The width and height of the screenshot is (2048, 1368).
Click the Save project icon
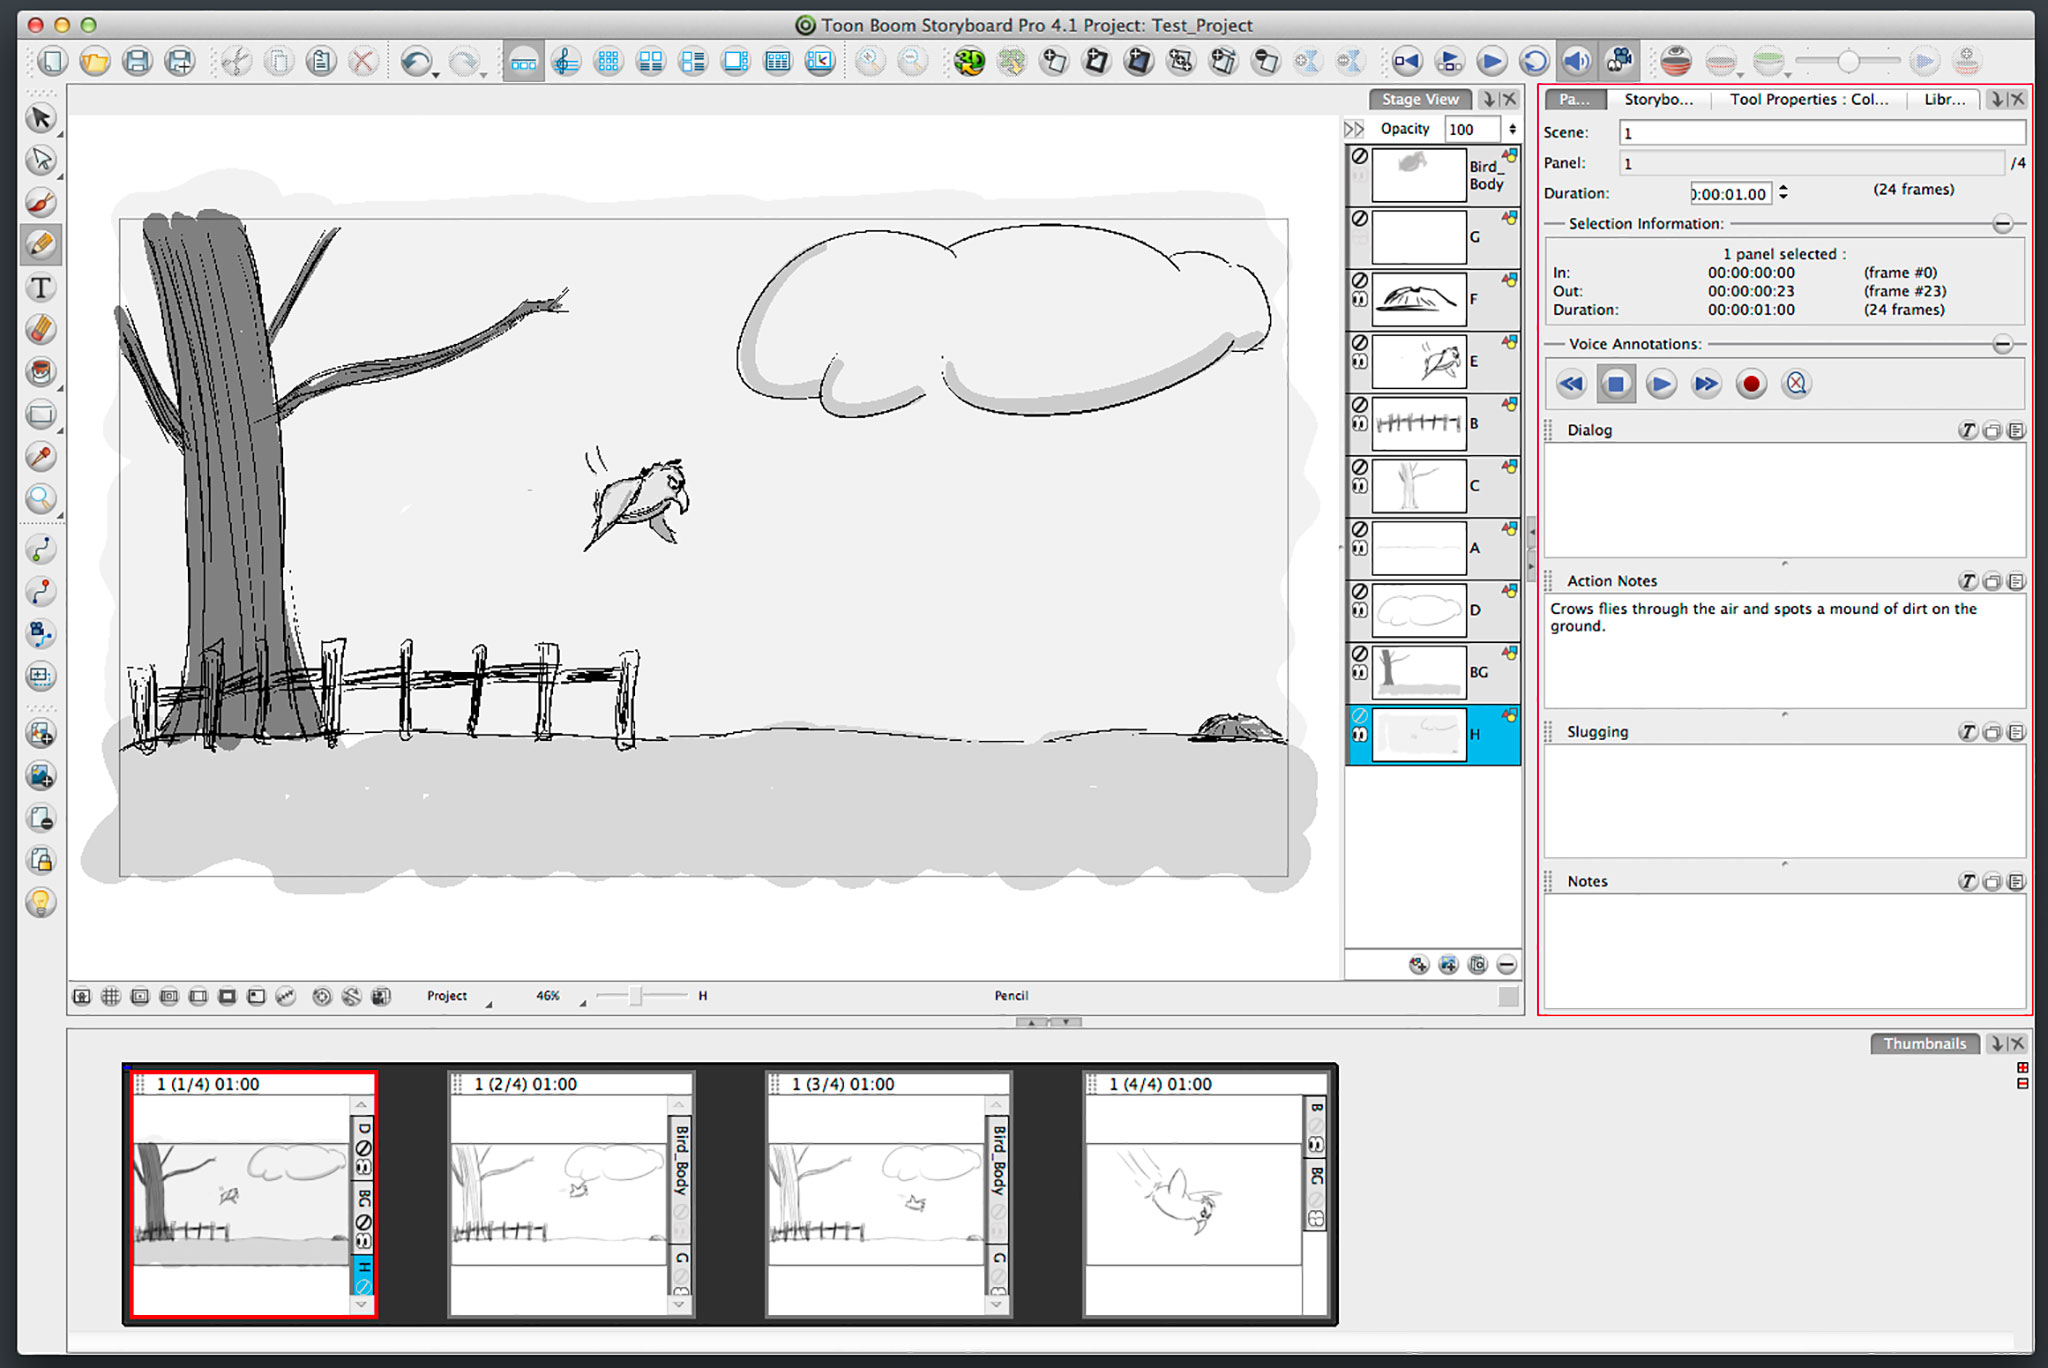137,62
